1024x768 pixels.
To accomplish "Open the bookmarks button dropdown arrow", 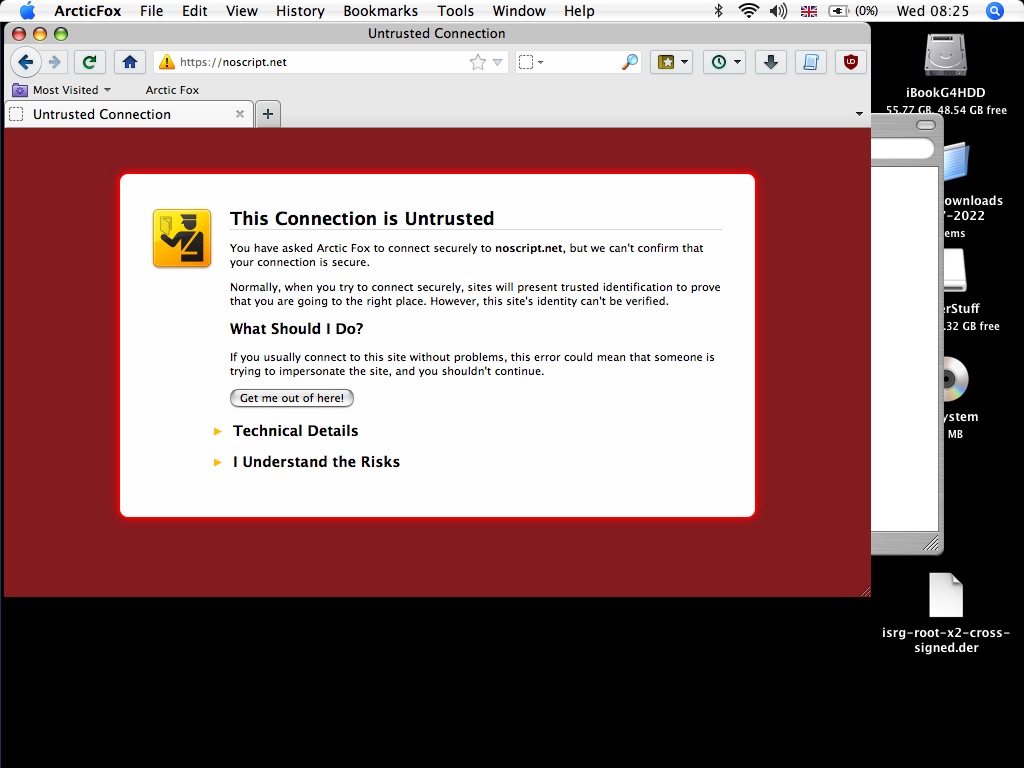I will tap(684, 62).
